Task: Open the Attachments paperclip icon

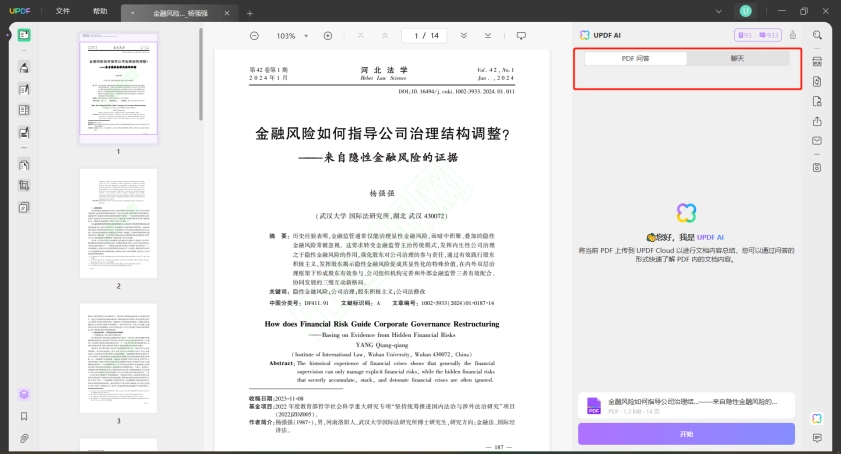Action: tap(24, 438)
